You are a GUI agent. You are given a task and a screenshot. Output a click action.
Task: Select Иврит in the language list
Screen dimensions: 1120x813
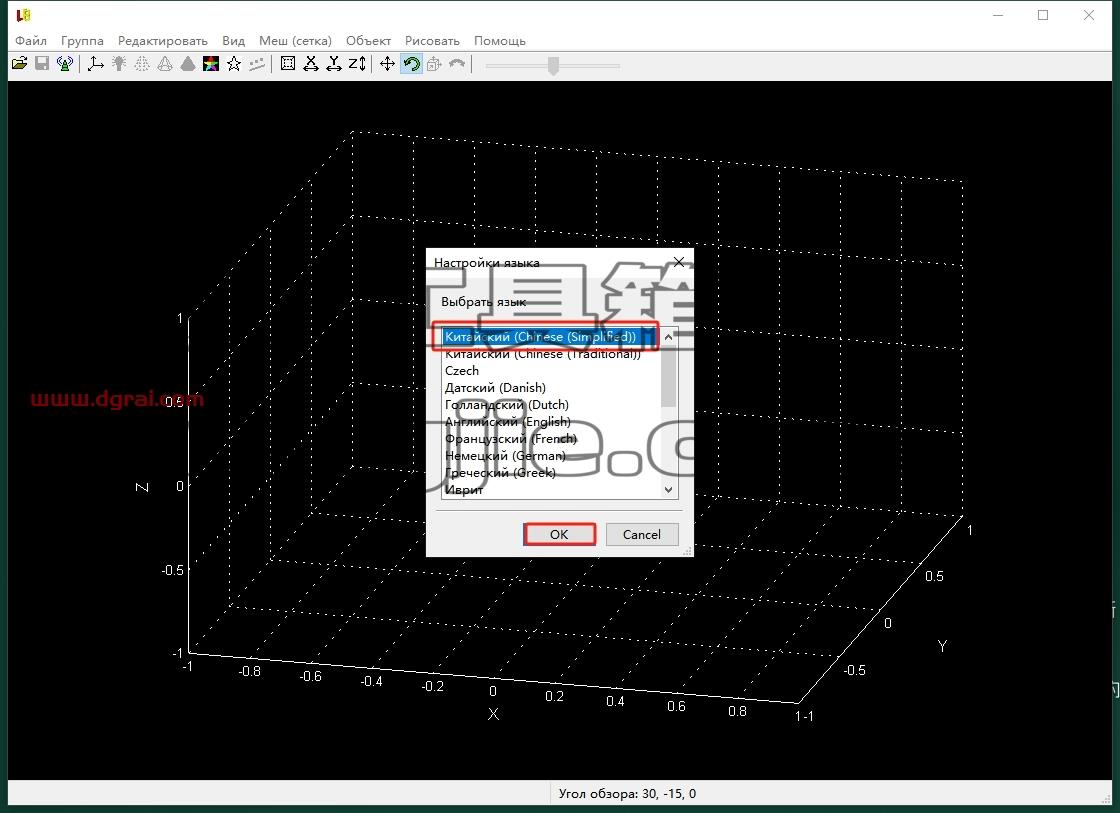tap(551, 490)
